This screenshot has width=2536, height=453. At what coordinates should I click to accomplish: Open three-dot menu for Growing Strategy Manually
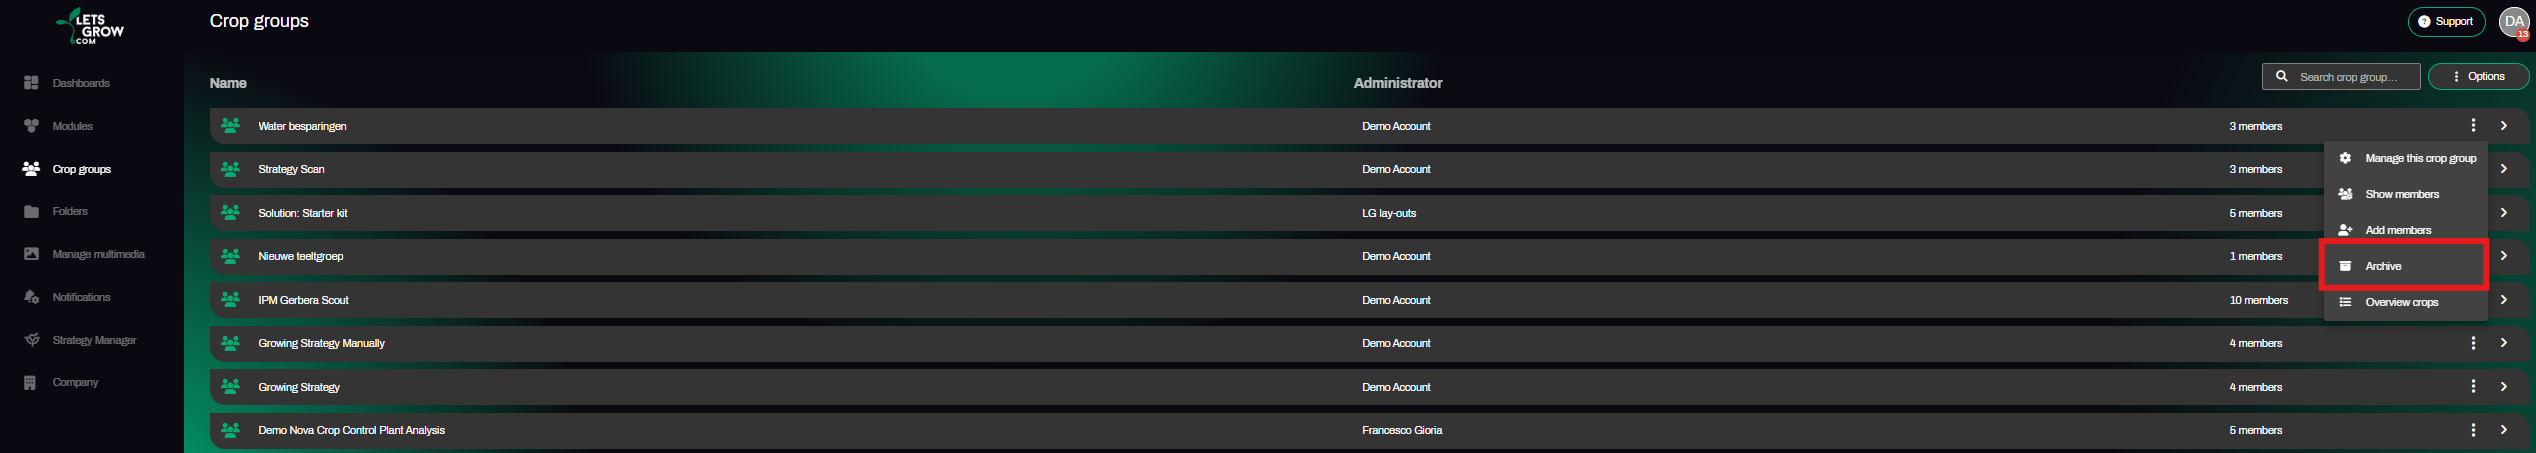[x=2473, y=343]
